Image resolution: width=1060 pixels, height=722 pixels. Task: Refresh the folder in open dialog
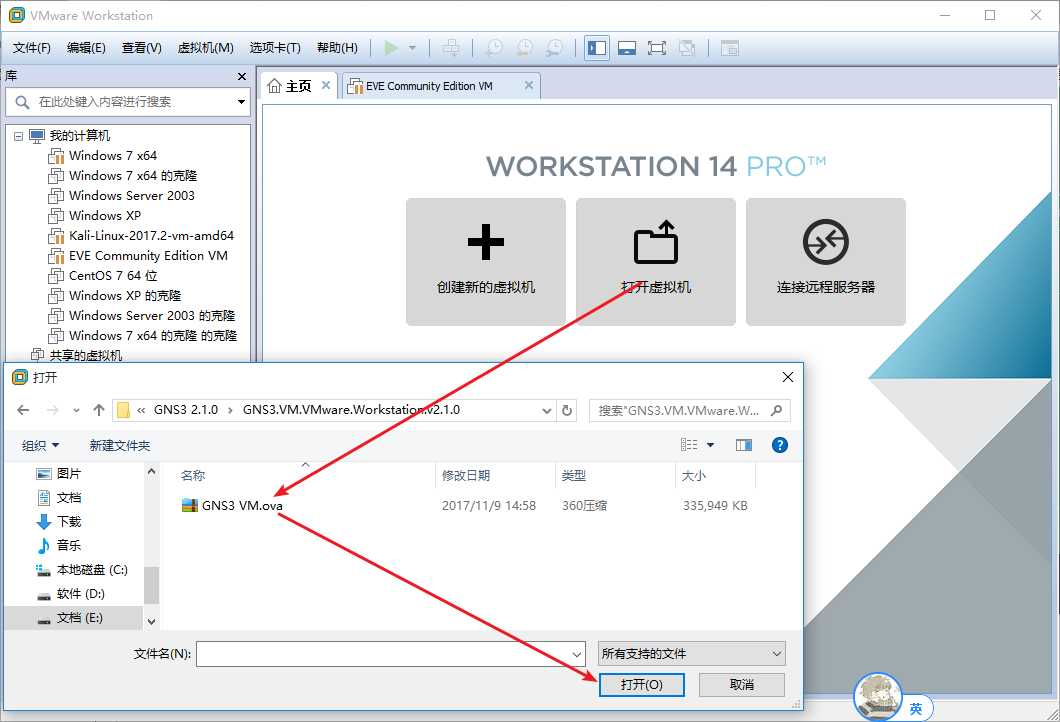tap(567, 410)
